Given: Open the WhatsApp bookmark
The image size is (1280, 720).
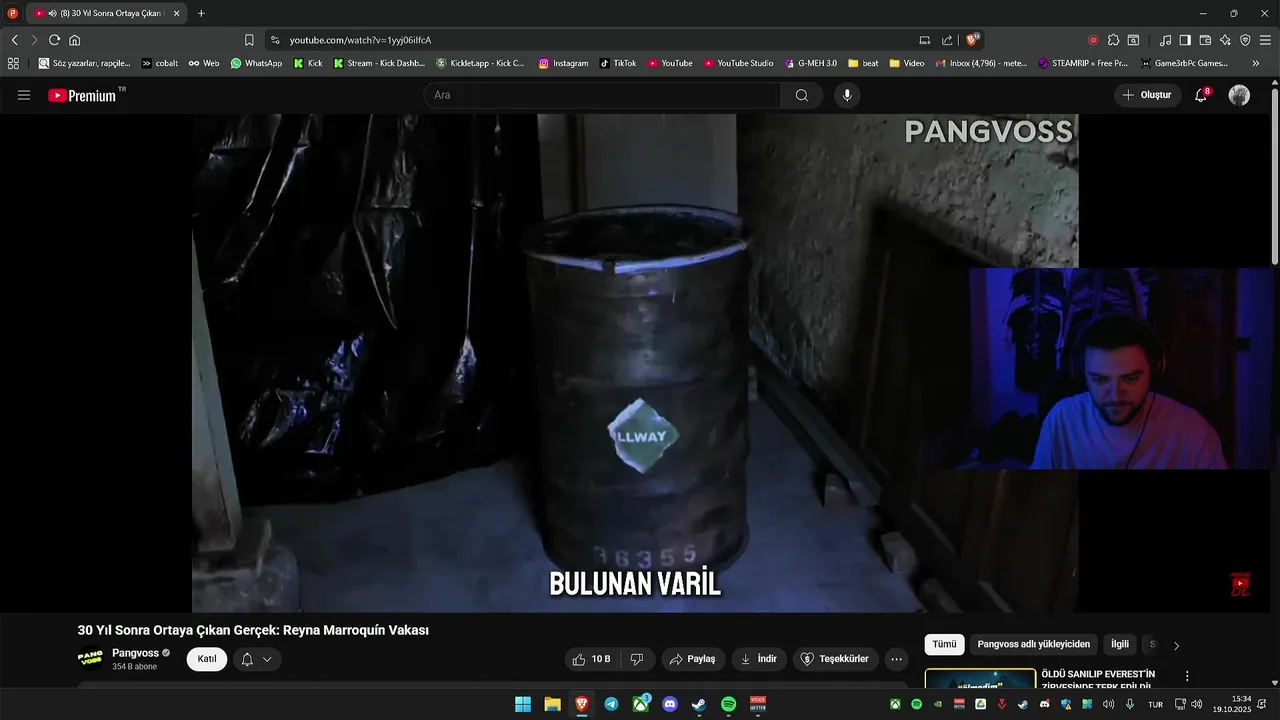Looking at the screenshot, I should pyautogui.click(x=256, y=63).
